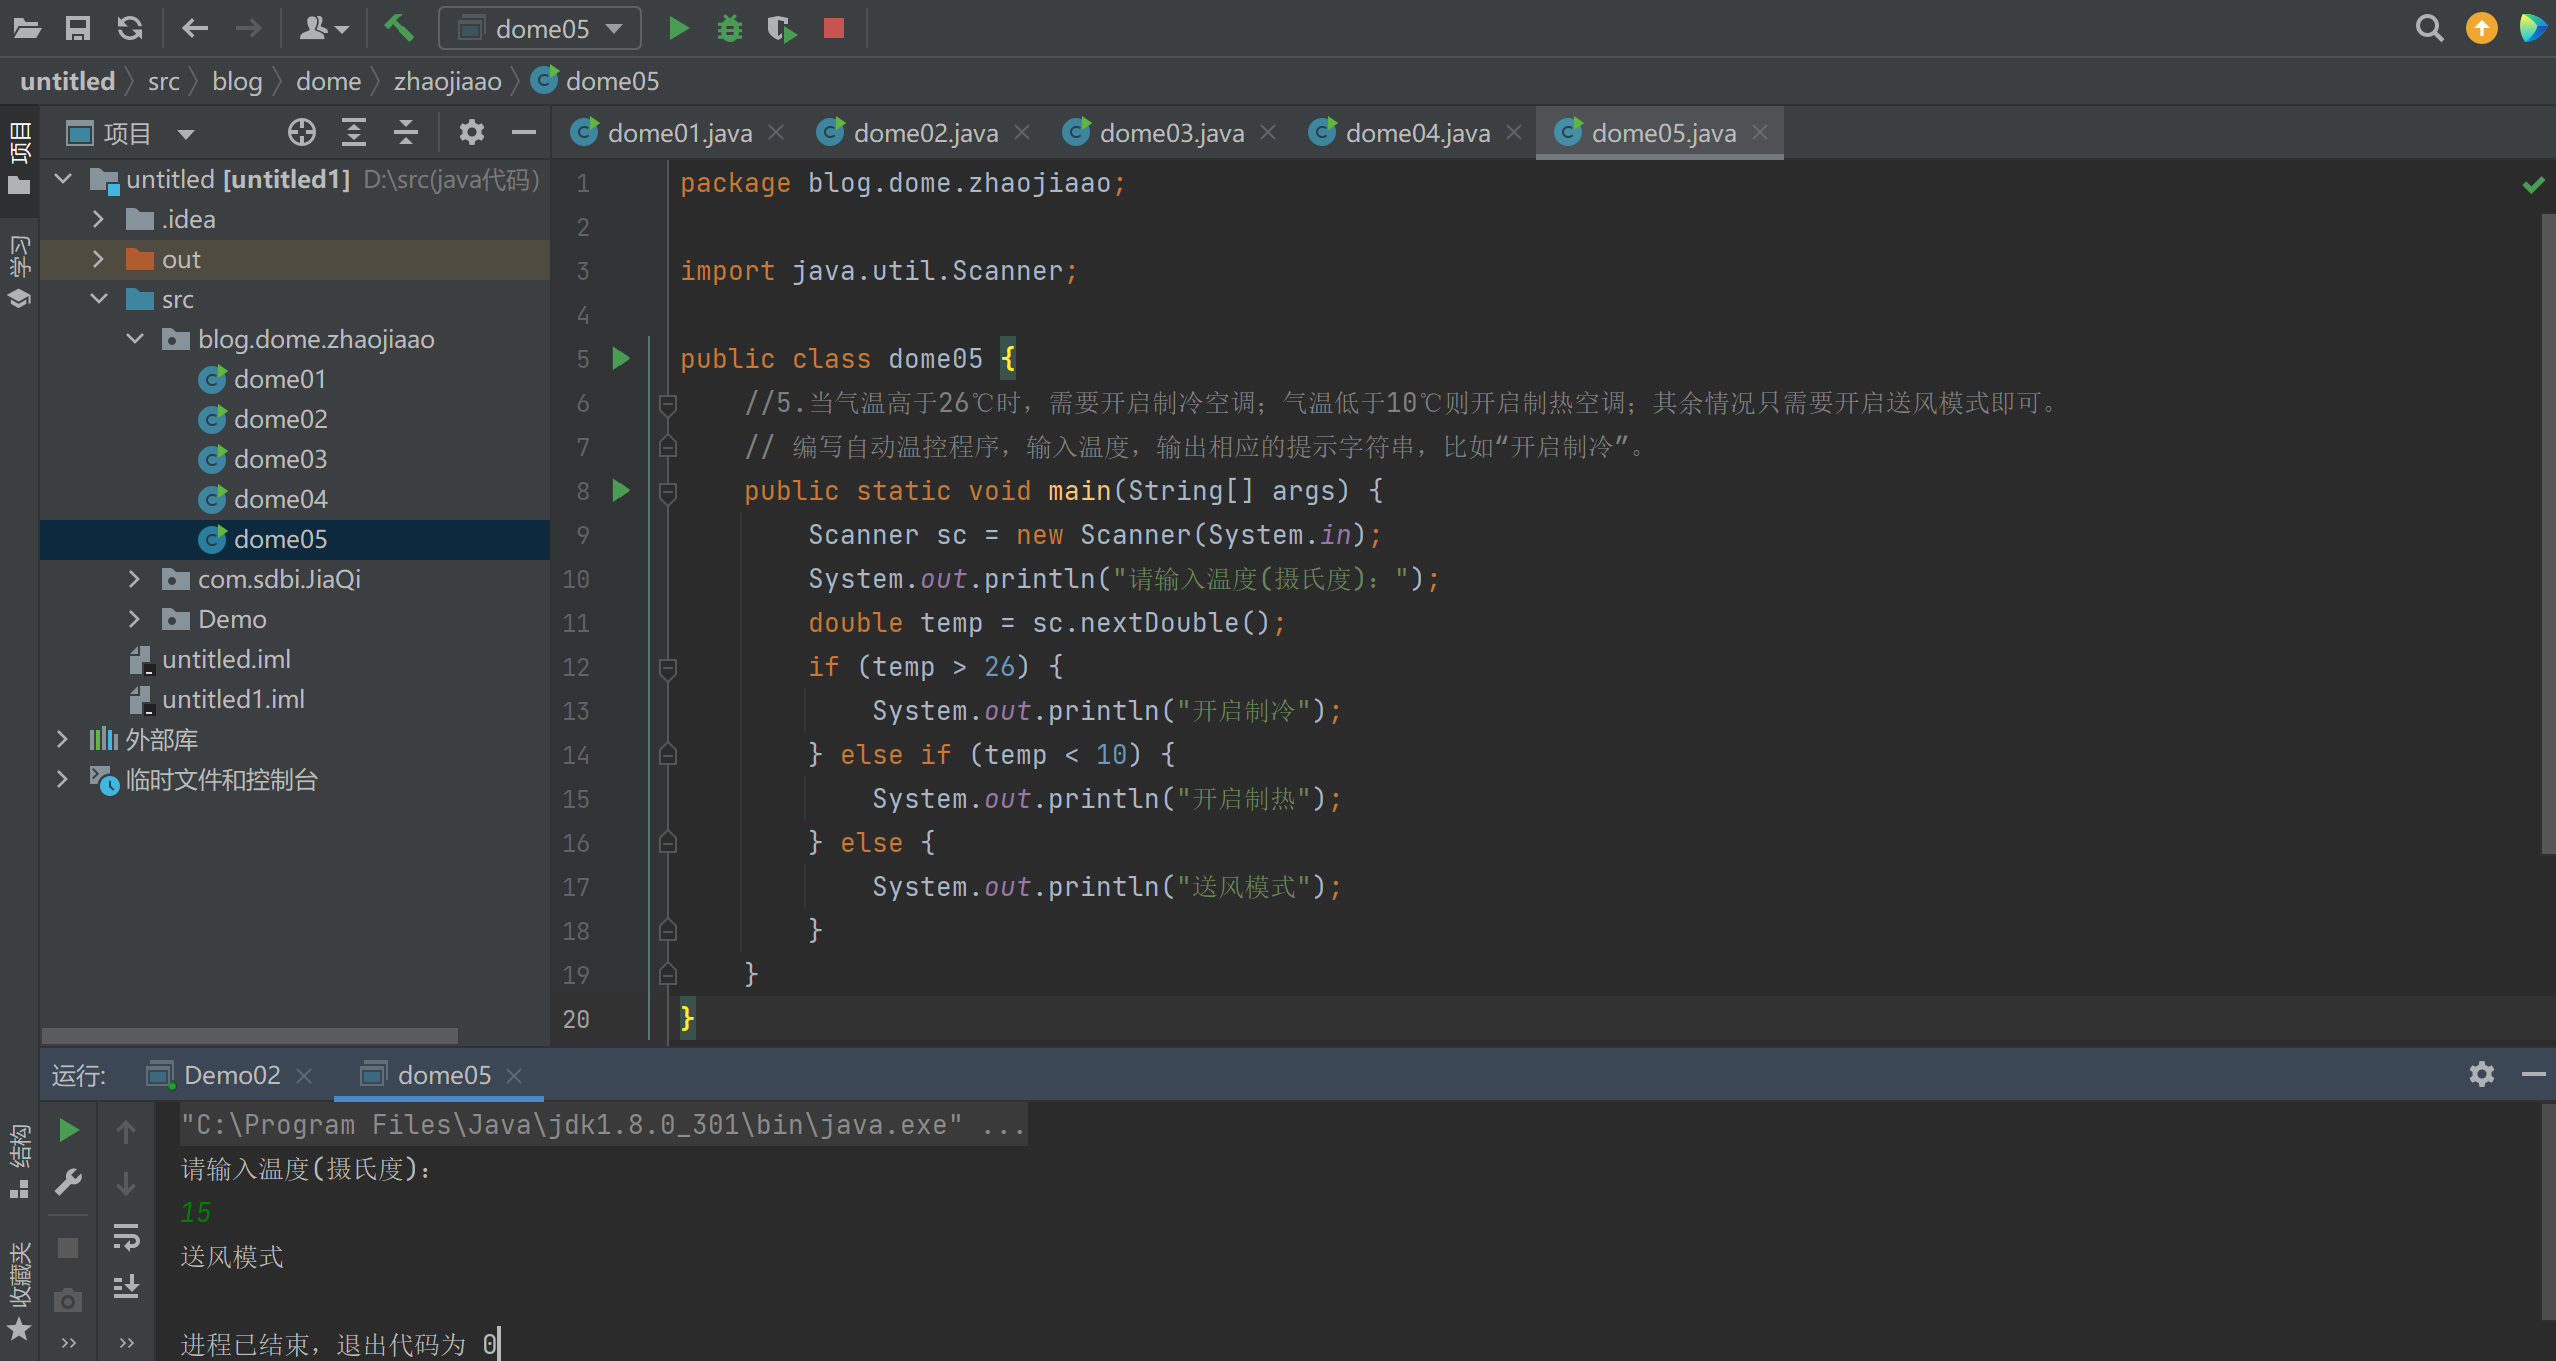Click the Run gutter arrow beside the main method

coord(621,490)
